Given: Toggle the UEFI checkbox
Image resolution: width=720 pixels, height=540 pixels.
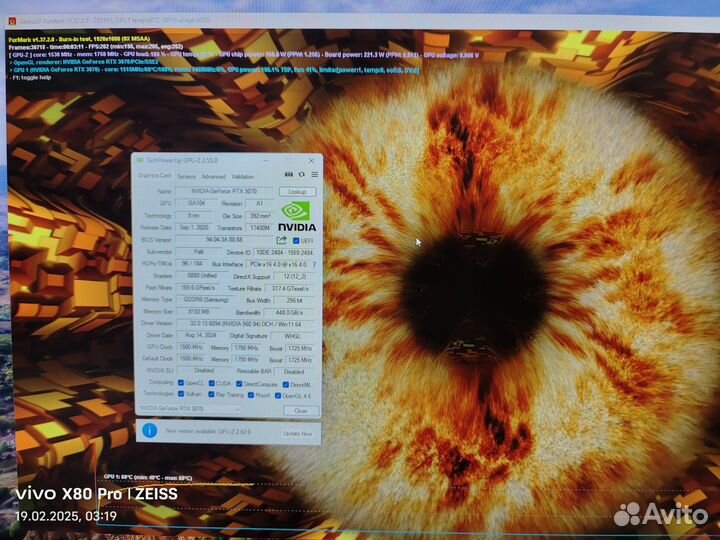Looking at the screenshot, I should [x=296, y=241].
